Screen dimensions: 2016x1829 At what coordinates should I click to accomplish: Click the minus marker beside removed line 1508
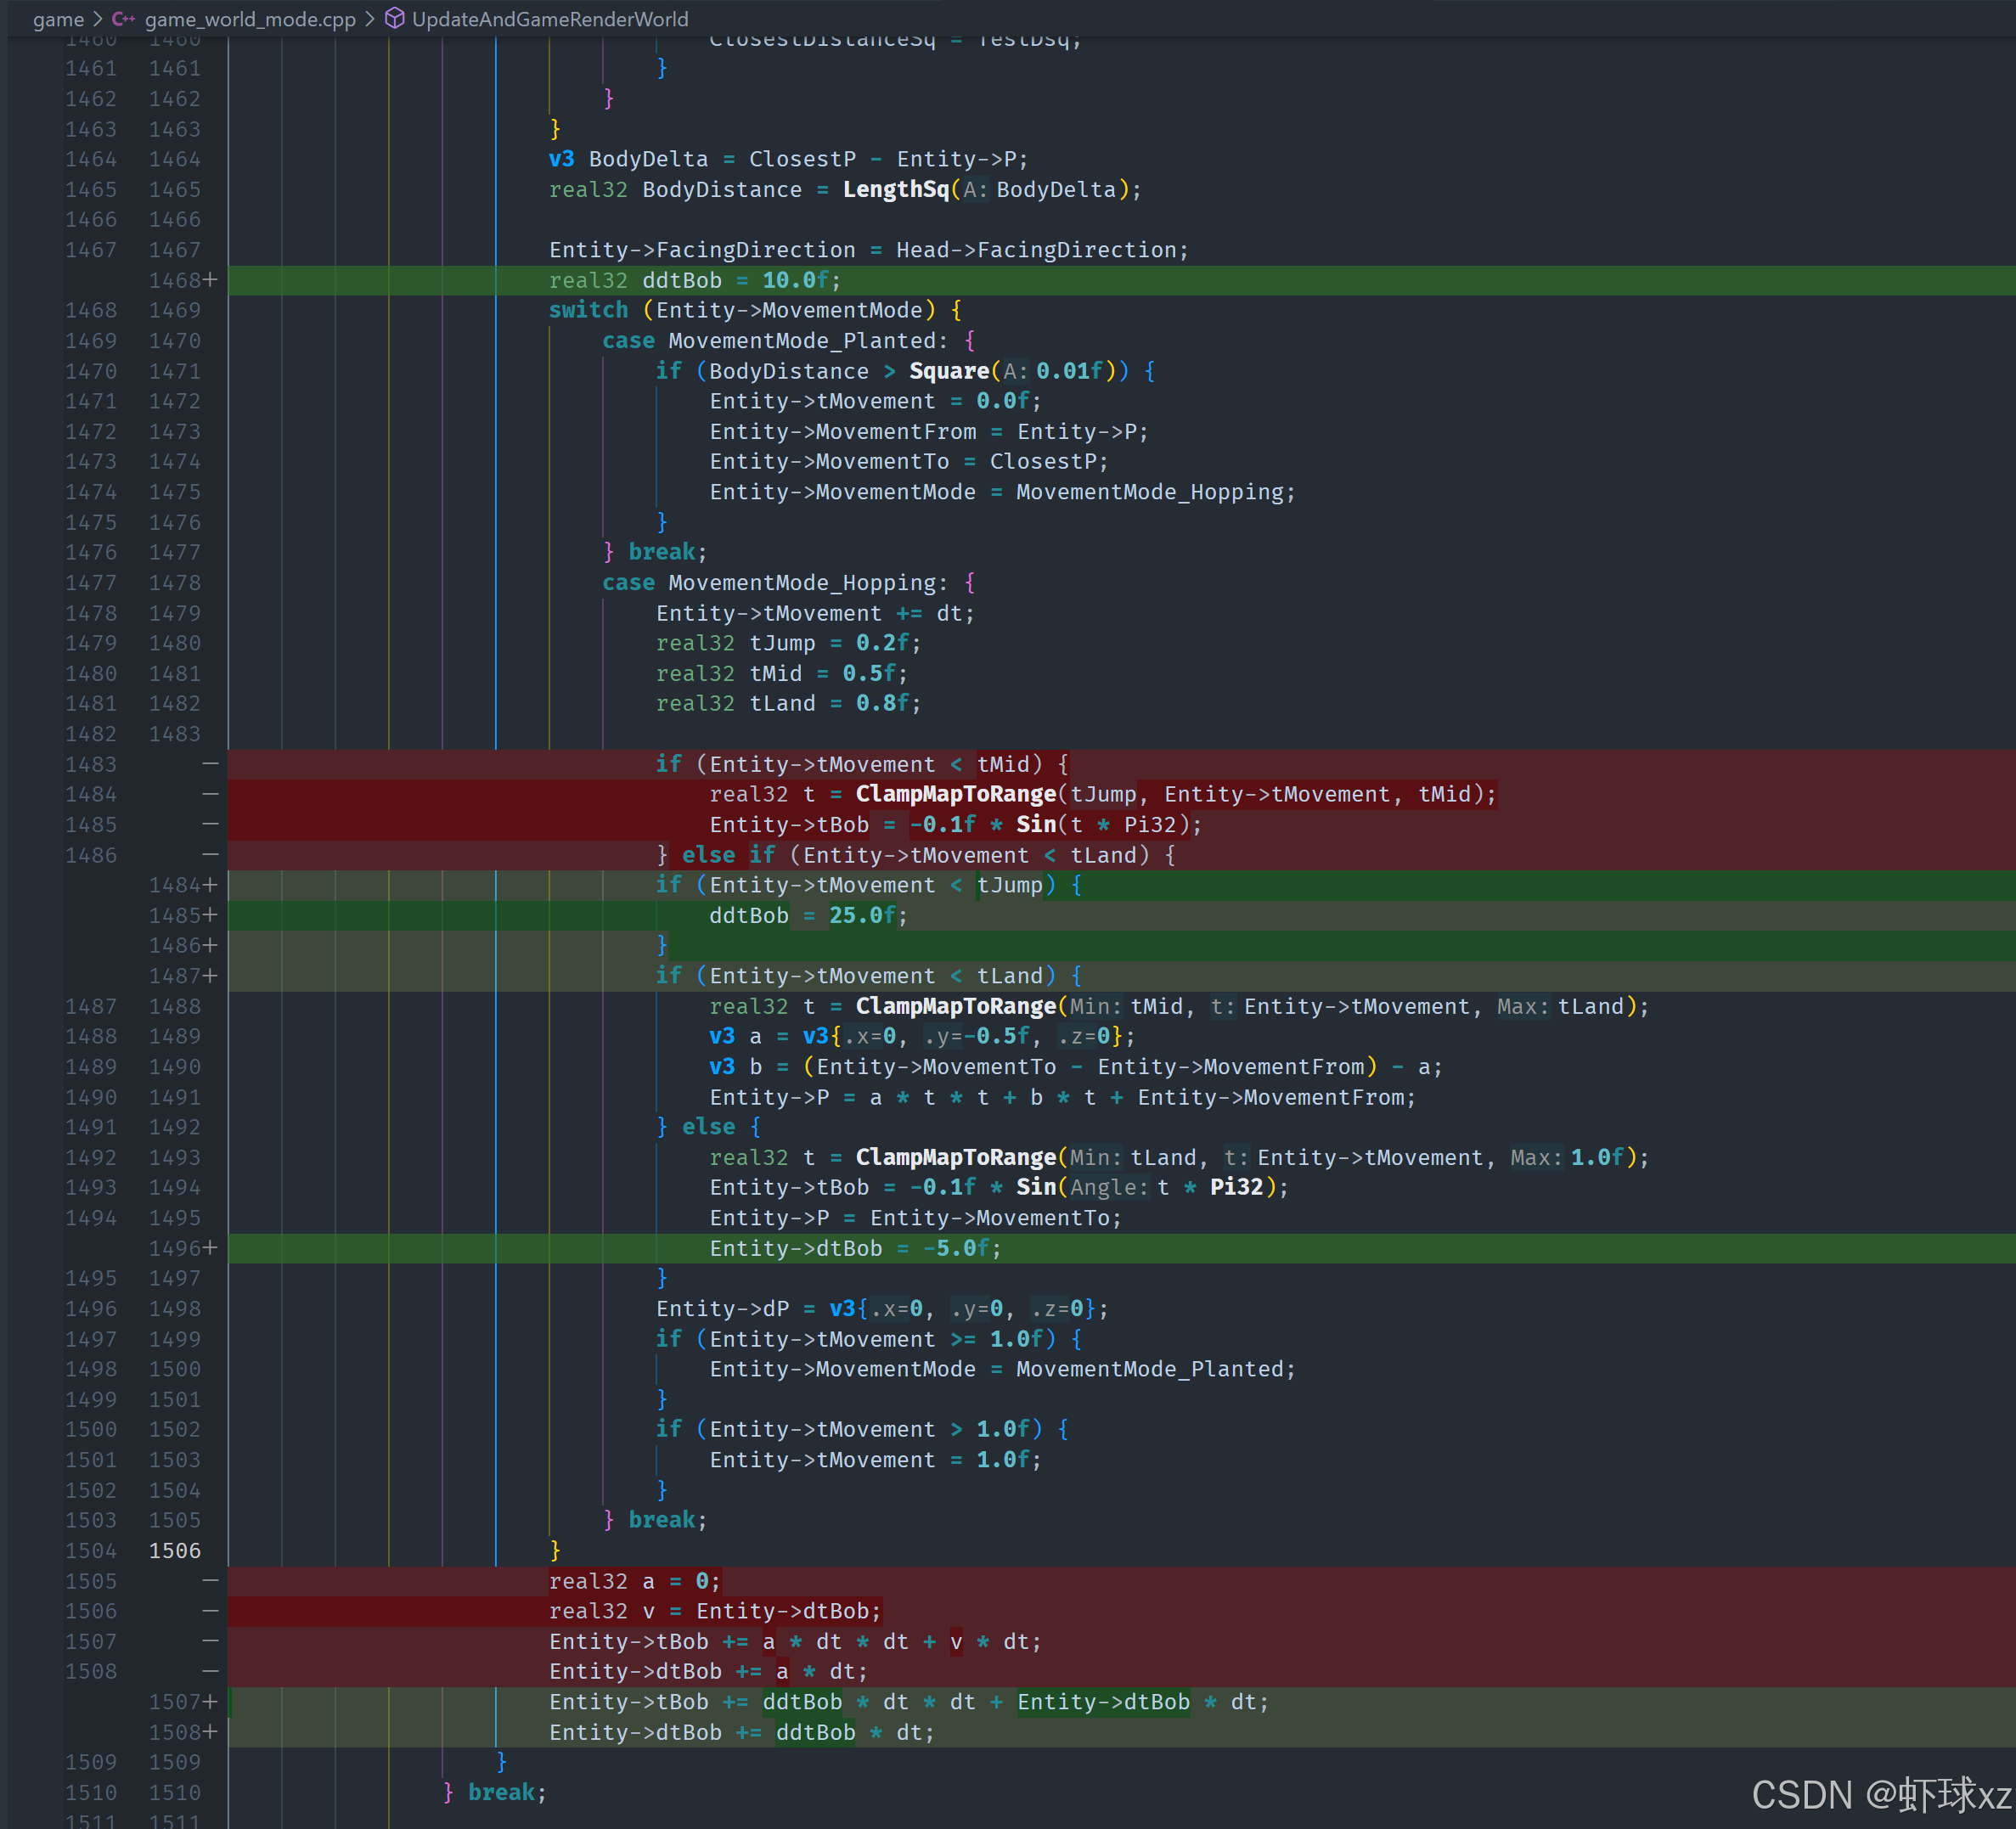pos(210,1671)
